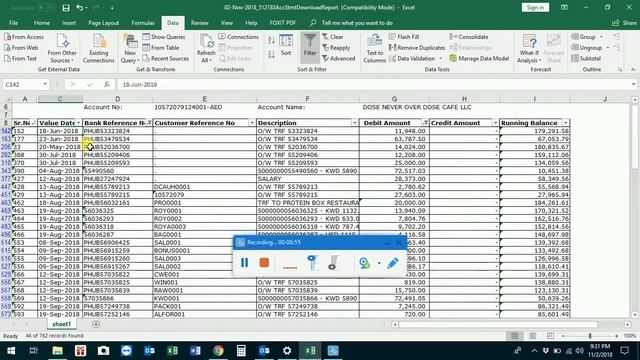Click Connections in the Connections group
Screen dimensions: 640x360
pos(238,37)
